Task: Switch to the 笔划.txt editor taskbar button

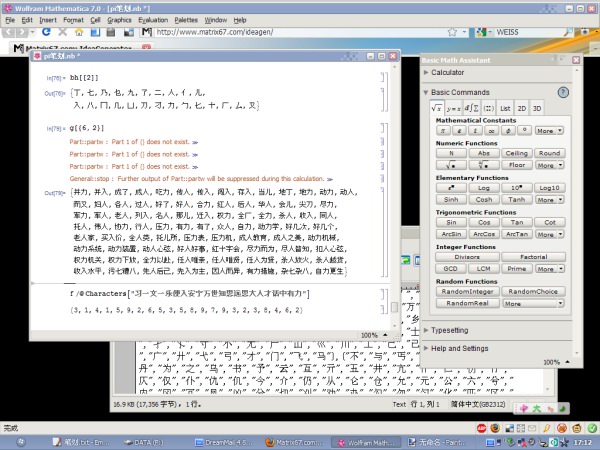Action: 82,442
